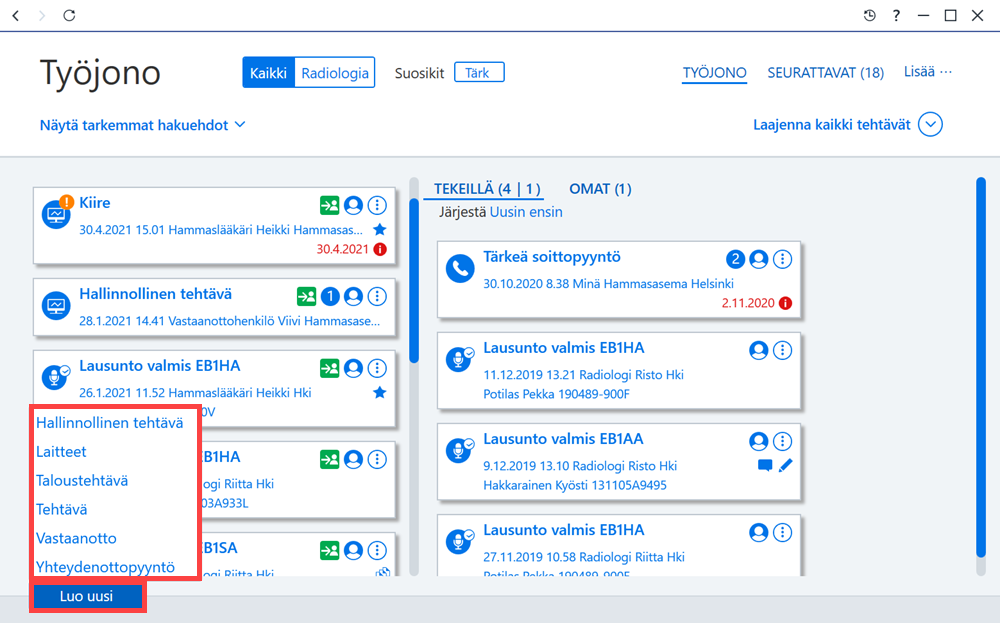Screen dimensions: 1000x623
Task: Switch filter to Radiologia
Action: (335, 73)
